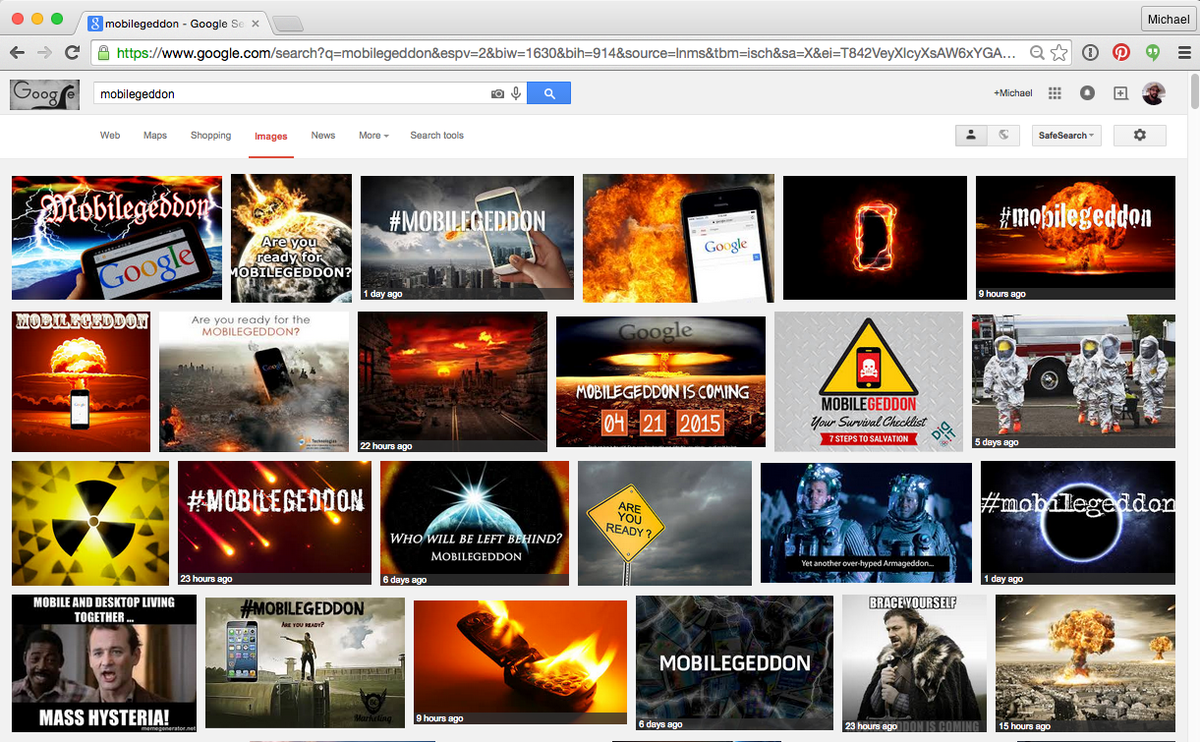This screenshot has width=1200, height=742.
Task: Open Mass Hysteria meme image
Action: 104,664
